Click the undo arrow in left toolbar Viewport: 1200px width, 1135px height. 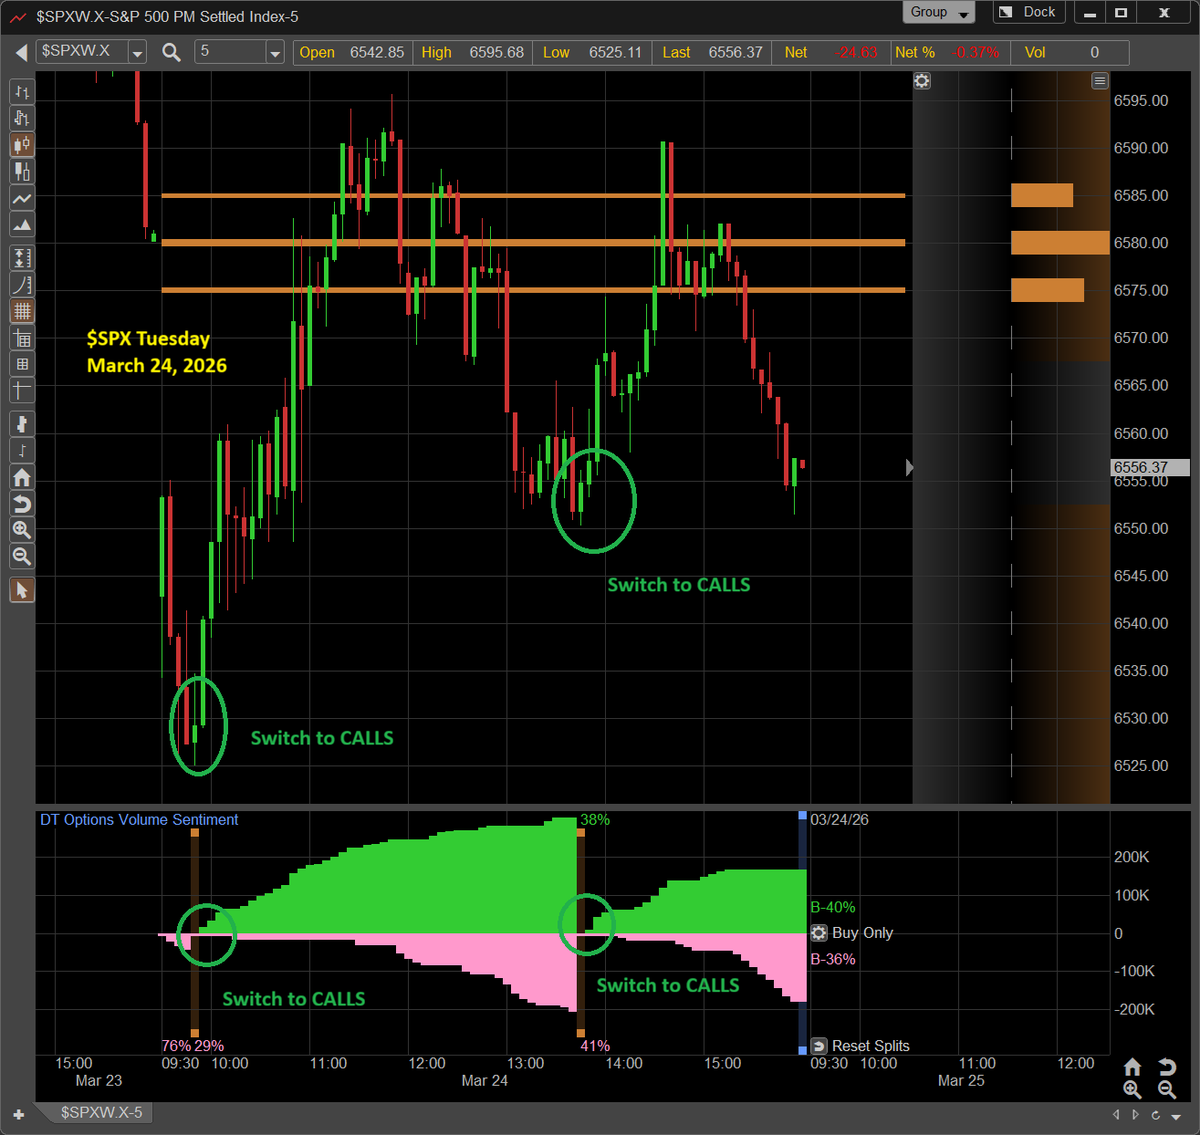[x=22, y=504]
